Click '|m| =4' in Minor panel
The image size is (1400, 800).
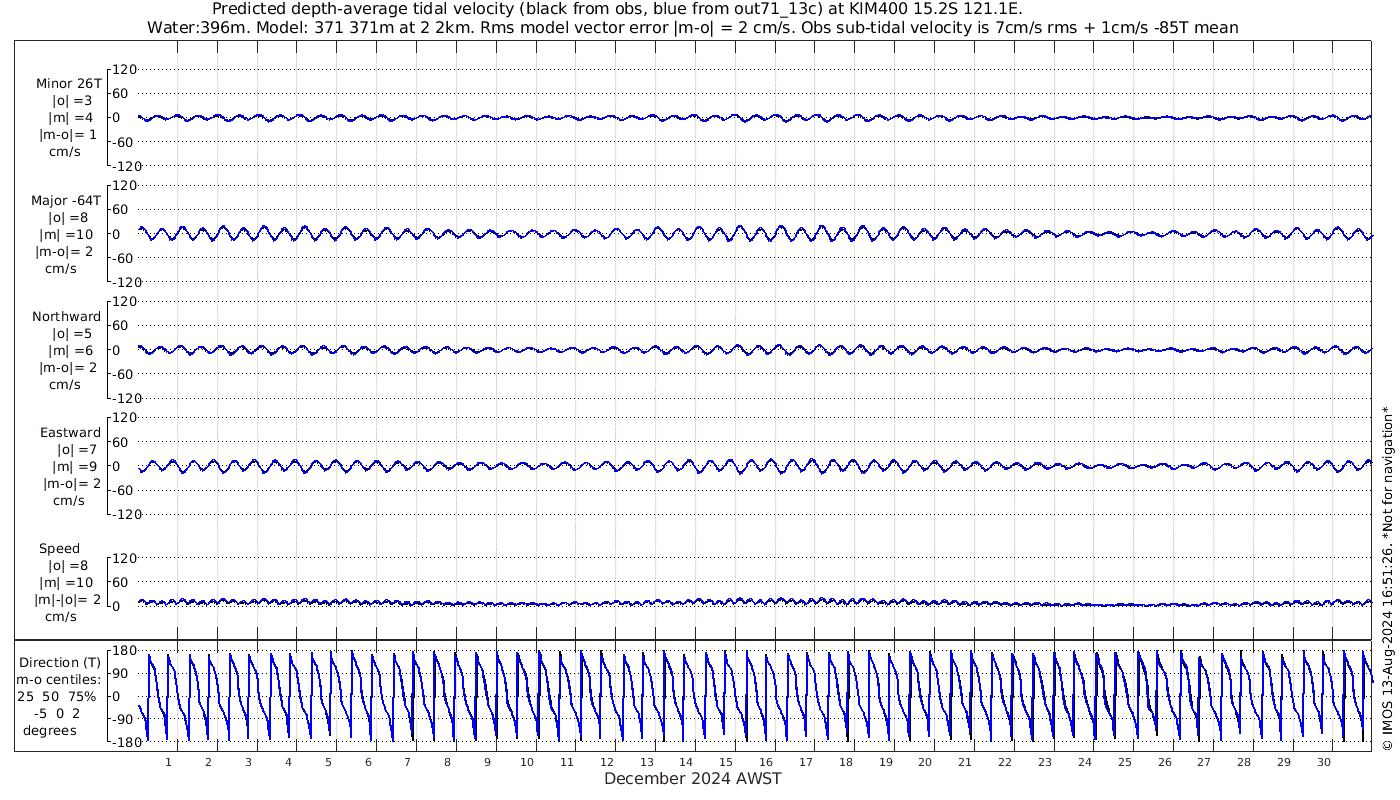(x=71, y=118)
